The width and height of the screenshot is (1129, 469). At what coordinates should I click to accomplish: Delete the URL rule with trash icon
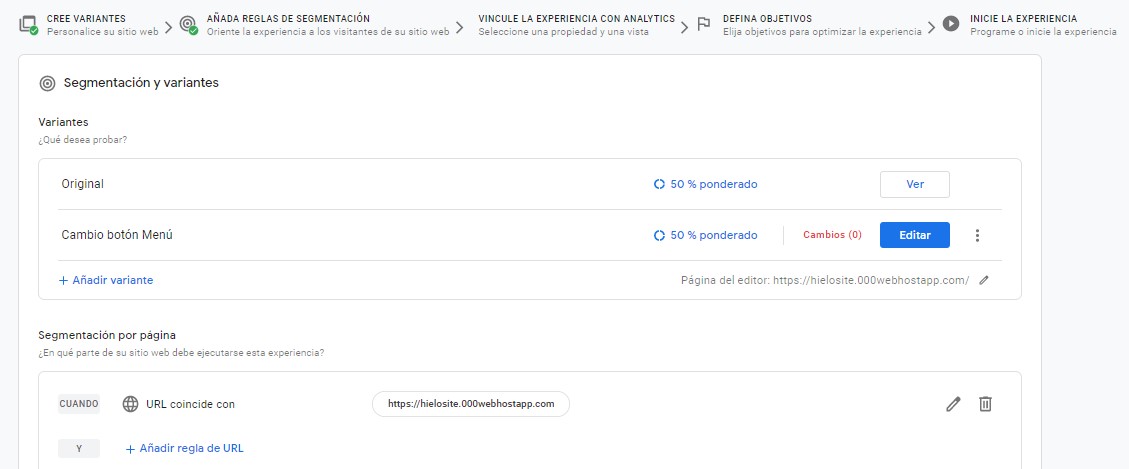coord(985,404)
